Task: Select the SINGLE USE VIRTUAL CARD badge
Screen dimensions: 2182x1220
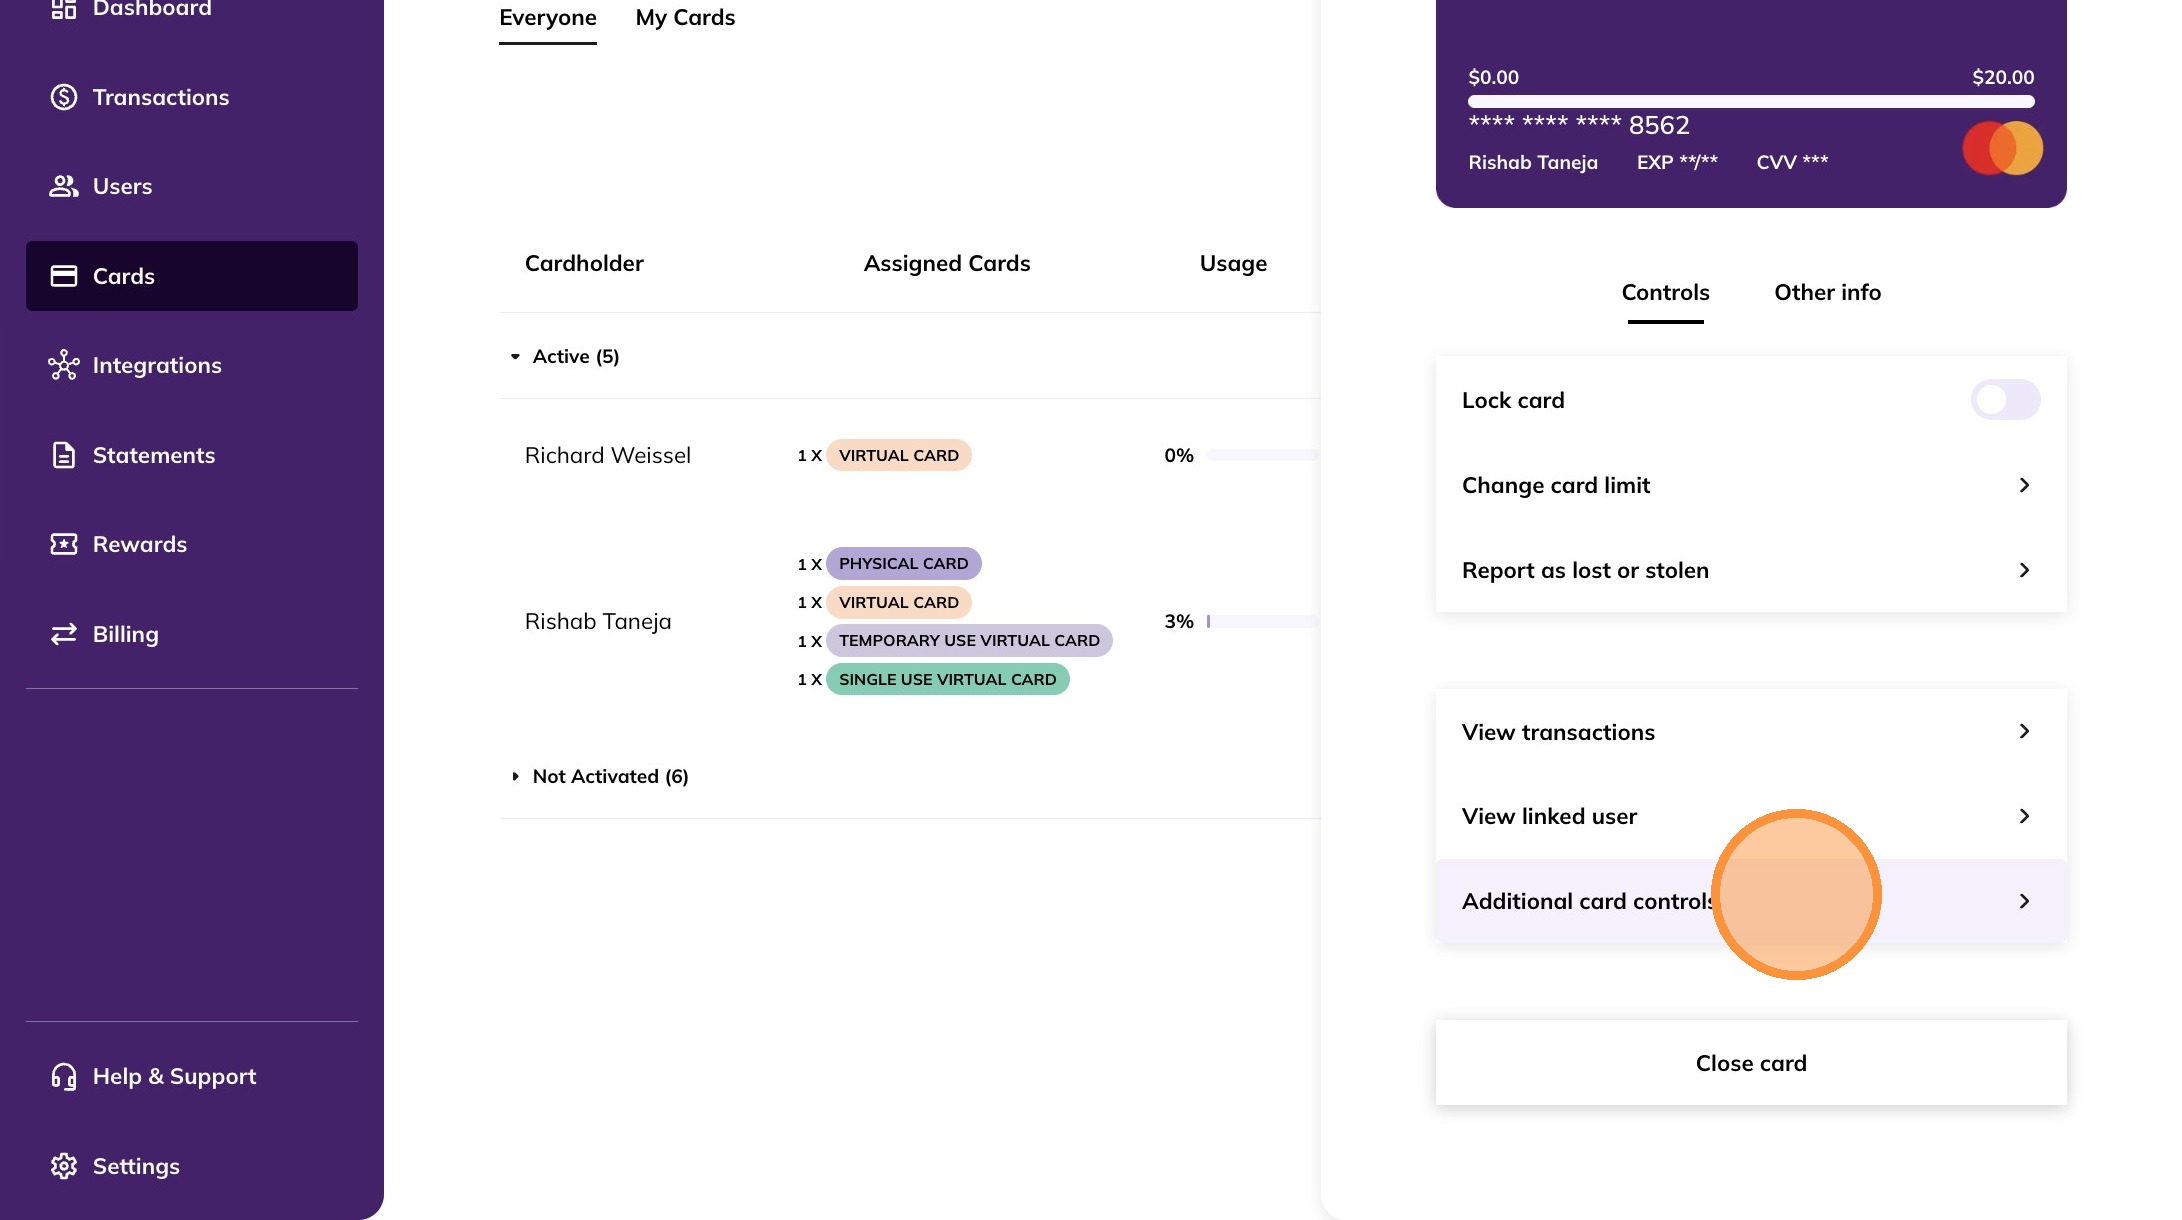Action: pos(947,679)
